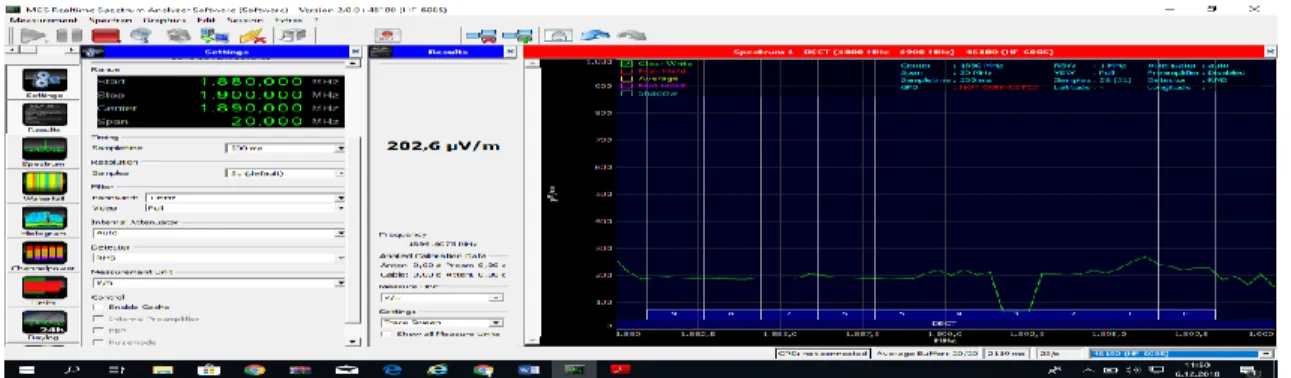Toggle the Max Hold trace checkbox
The width and height of the screenshot is (1291, 378).
(627, 72)
